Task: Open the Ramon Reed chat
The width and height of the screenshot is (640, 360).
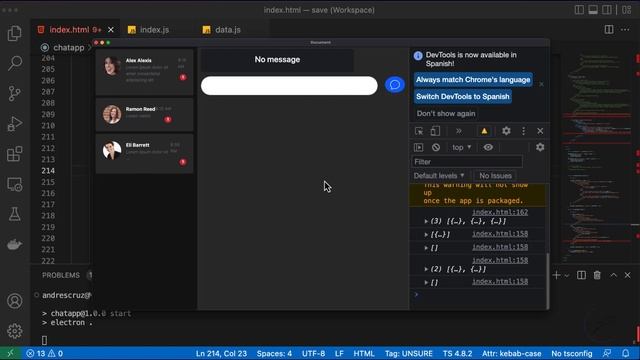Action: click(x=144, y=115)
